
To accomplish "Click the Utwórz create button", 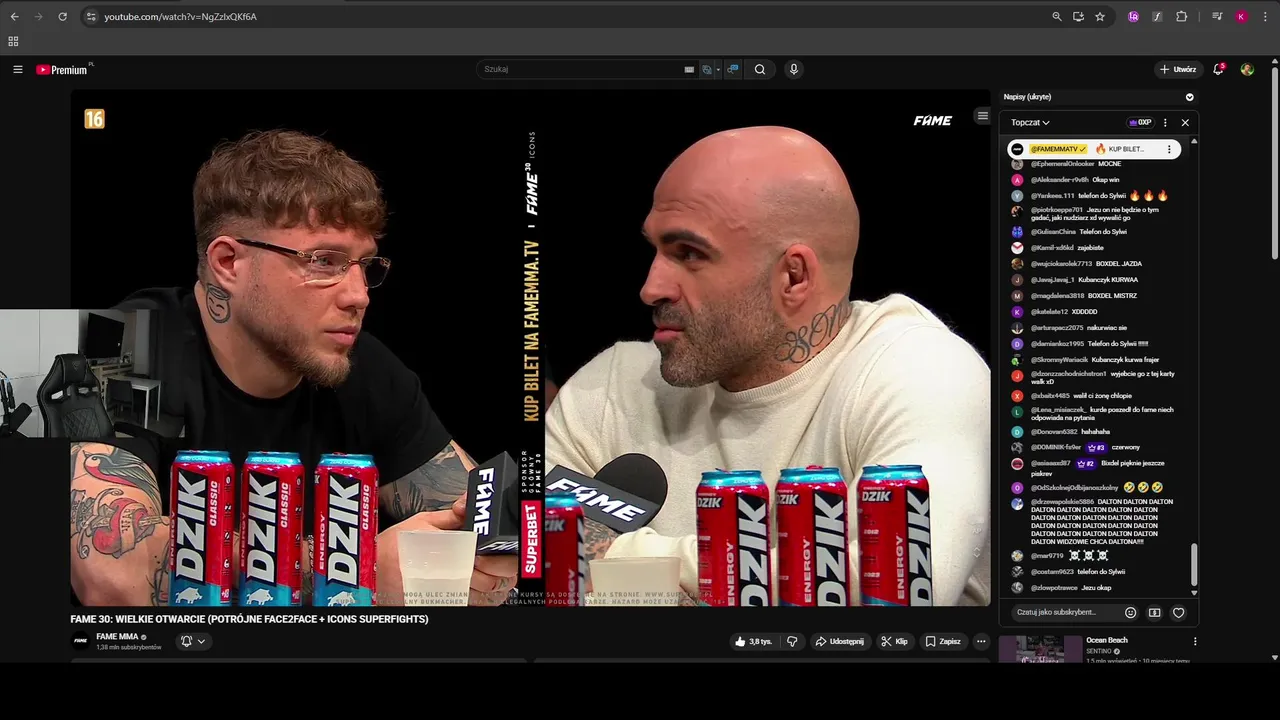I will pyautogui.click(x=1178, y=69).
